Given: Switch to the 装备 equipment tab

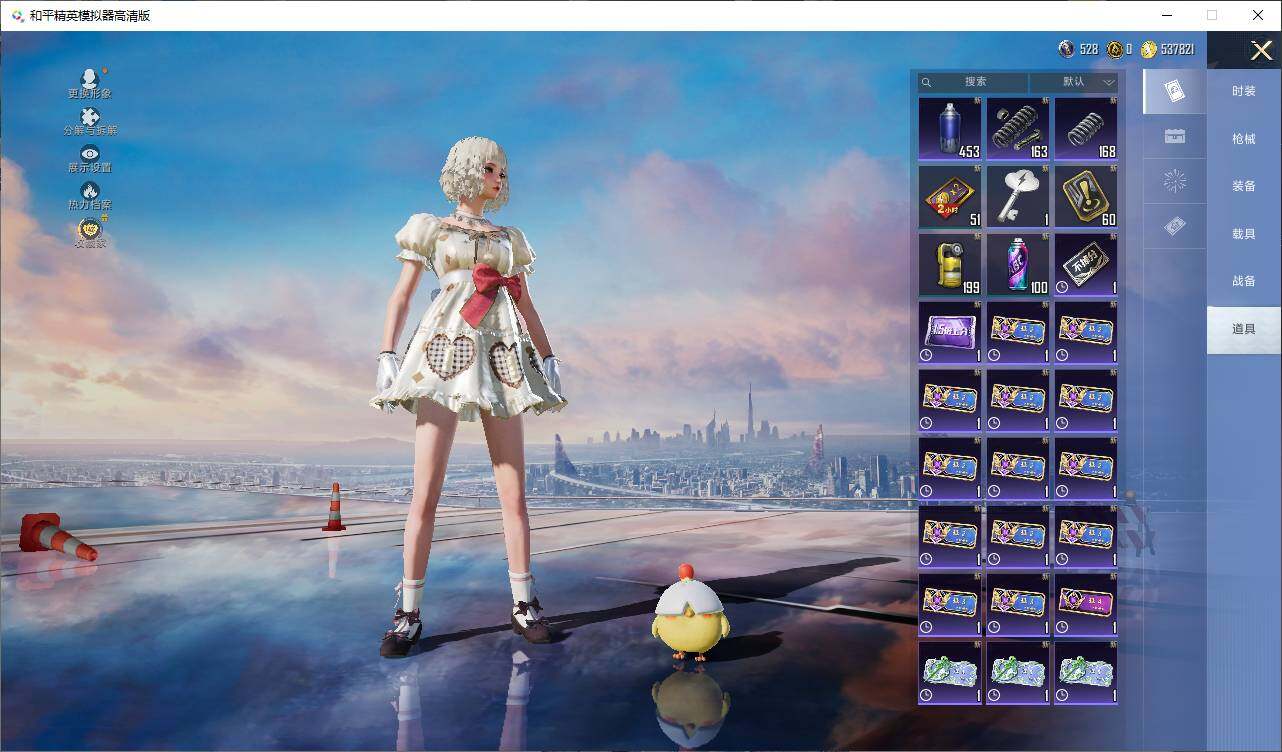Looking at the screenshot, I should [1244, 186].
